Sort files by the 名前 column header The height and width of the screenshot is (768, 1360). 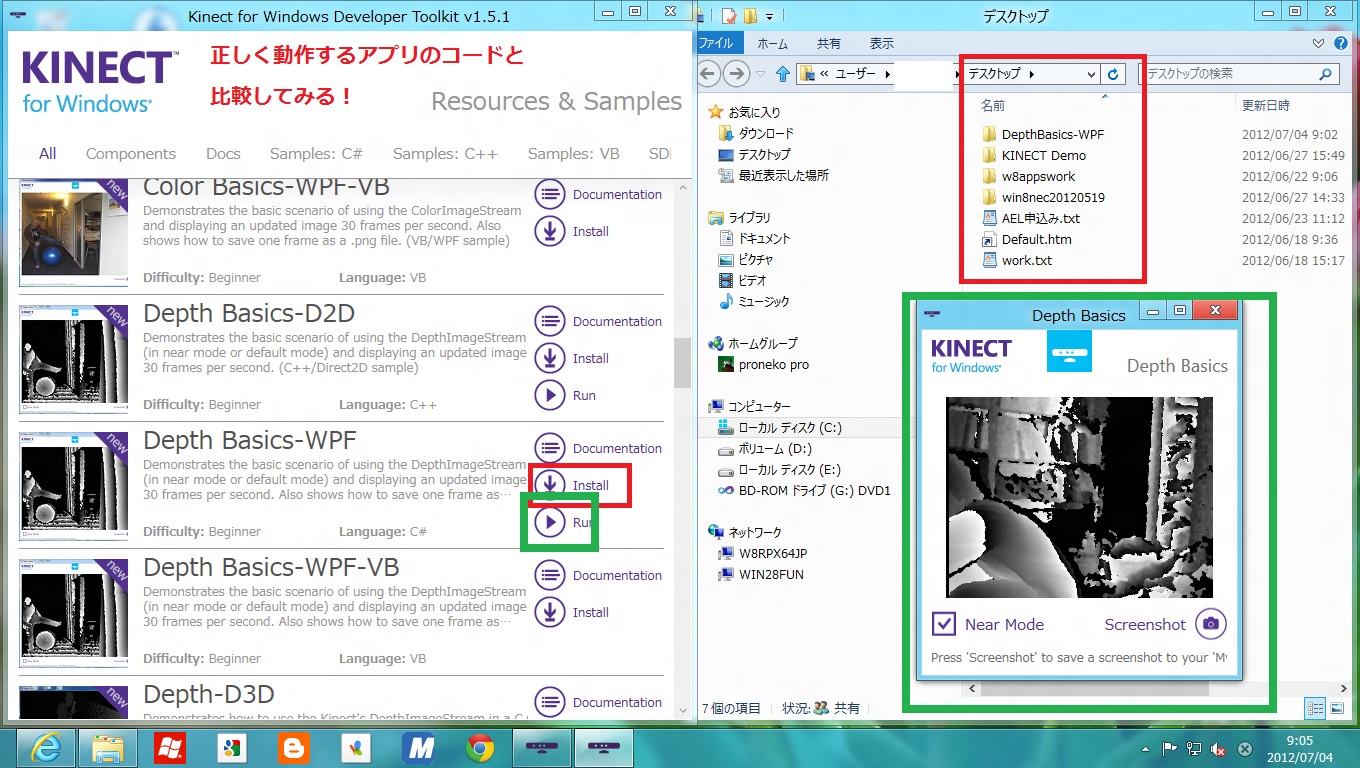coord(993,105)
